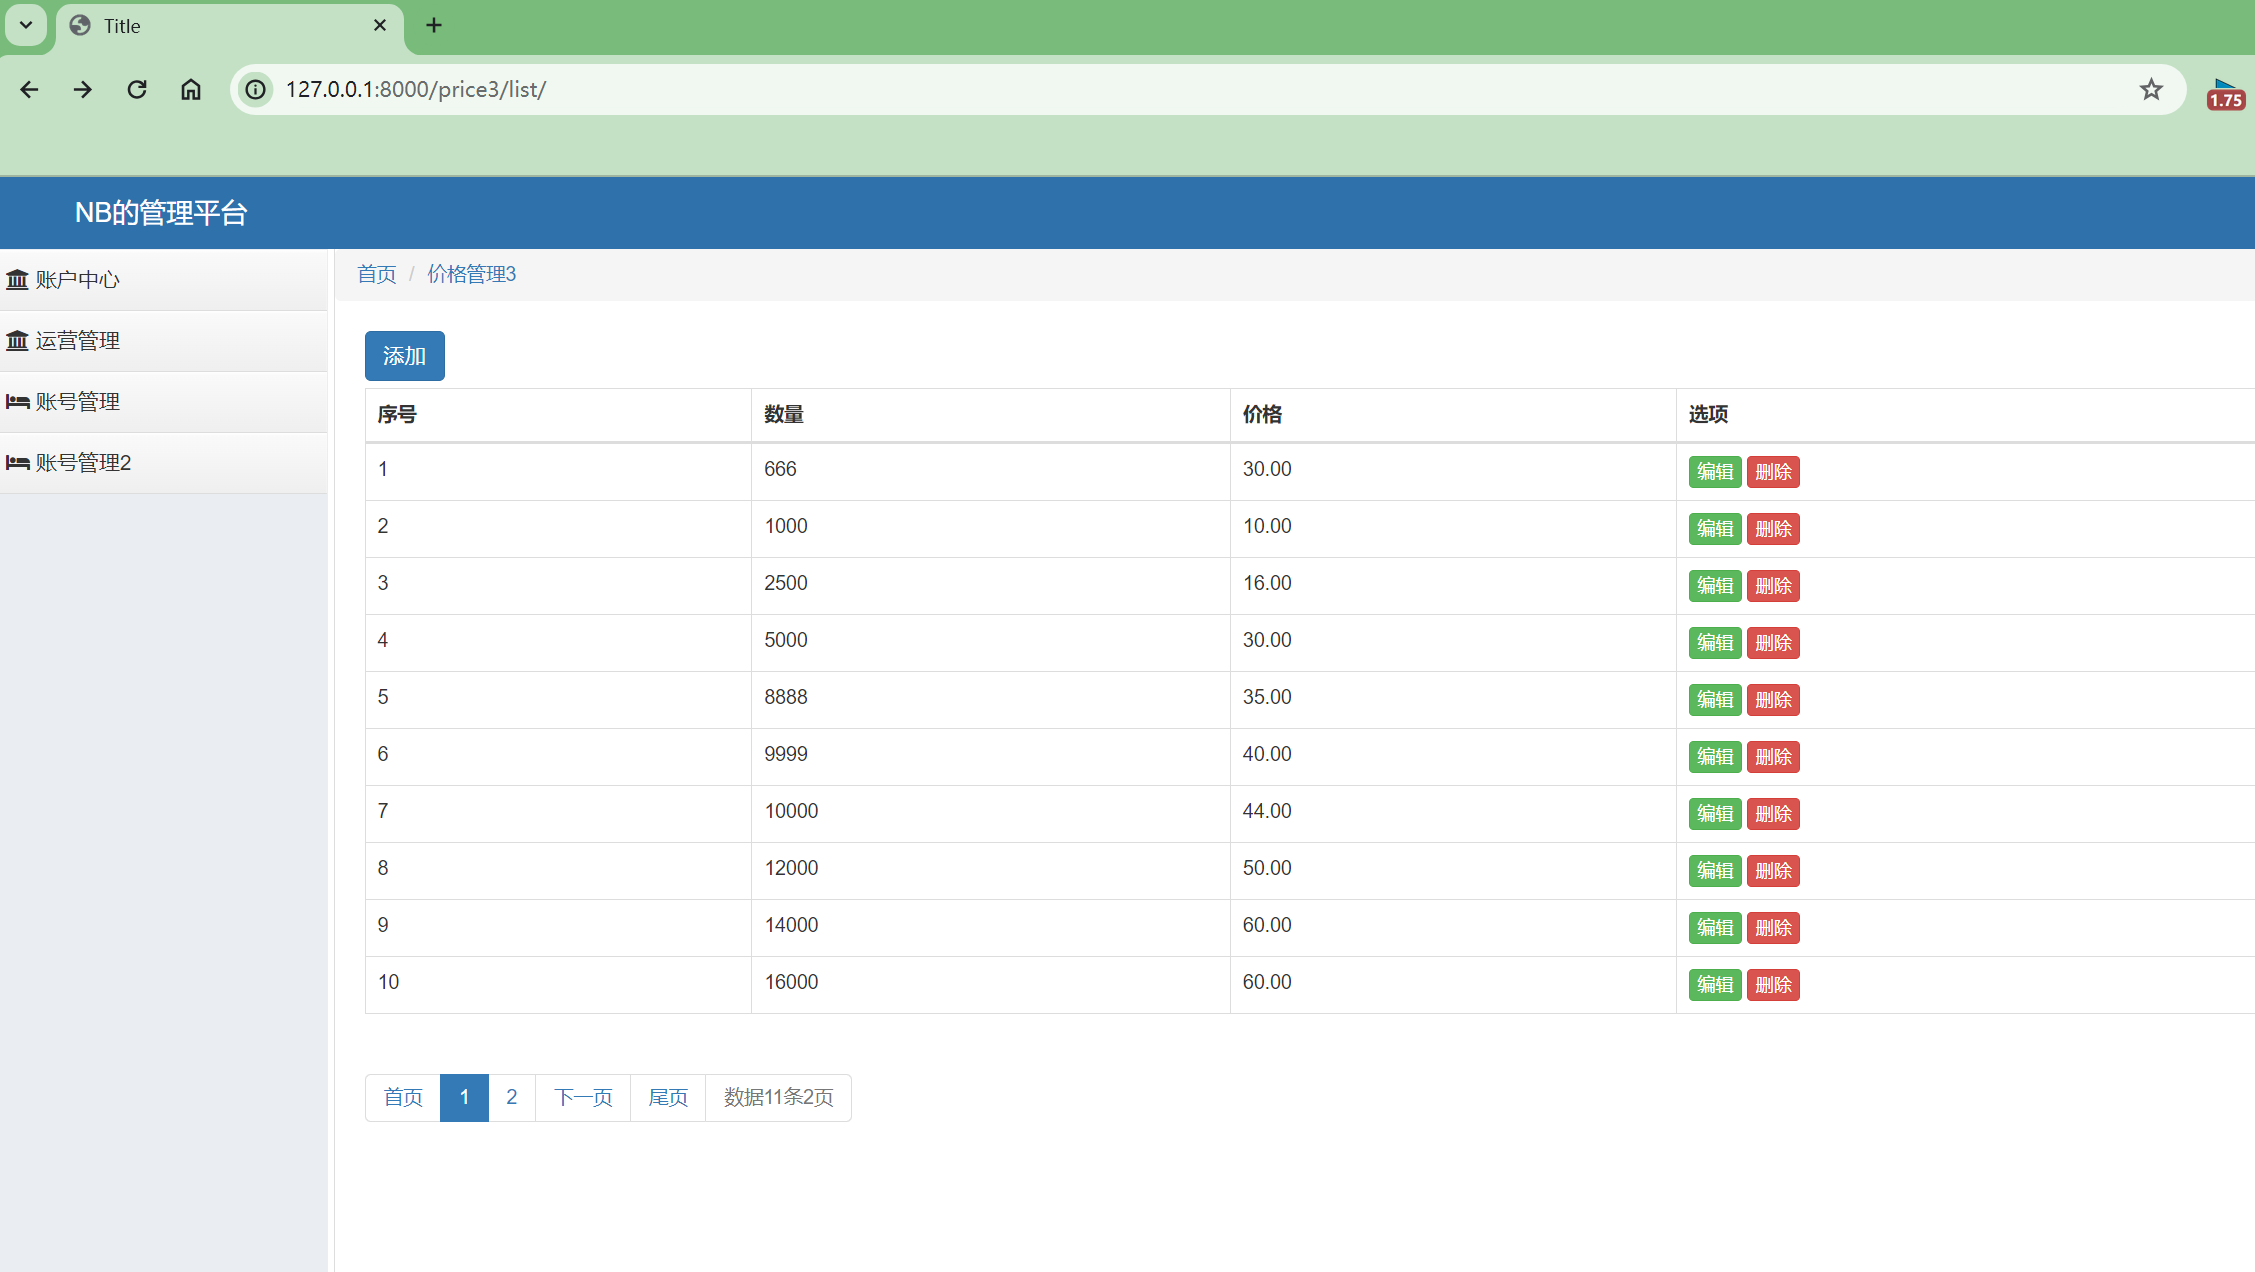This screenshot has height=1272, width=2255.
Task: Delete row 6 with quantity 9999
Action: [x=1773, y=757]
